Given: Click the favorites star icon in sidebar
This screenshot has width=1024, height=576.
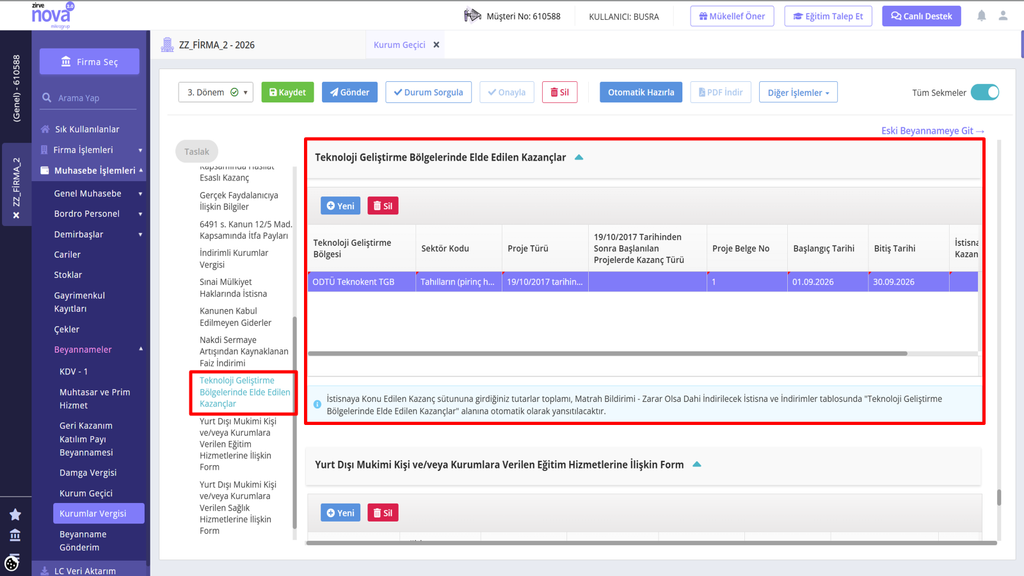Looking at the screenshot, I should (x=15, y=515).
